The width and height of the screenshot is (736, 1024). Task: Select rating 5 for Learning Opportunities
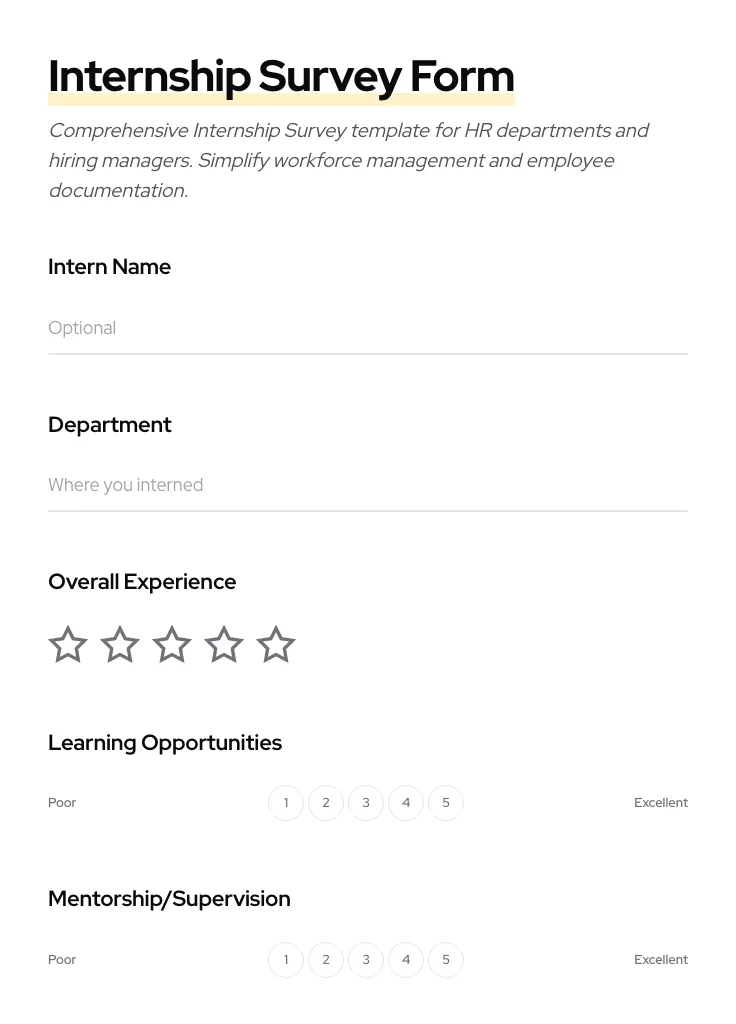(x=446, y=802)
